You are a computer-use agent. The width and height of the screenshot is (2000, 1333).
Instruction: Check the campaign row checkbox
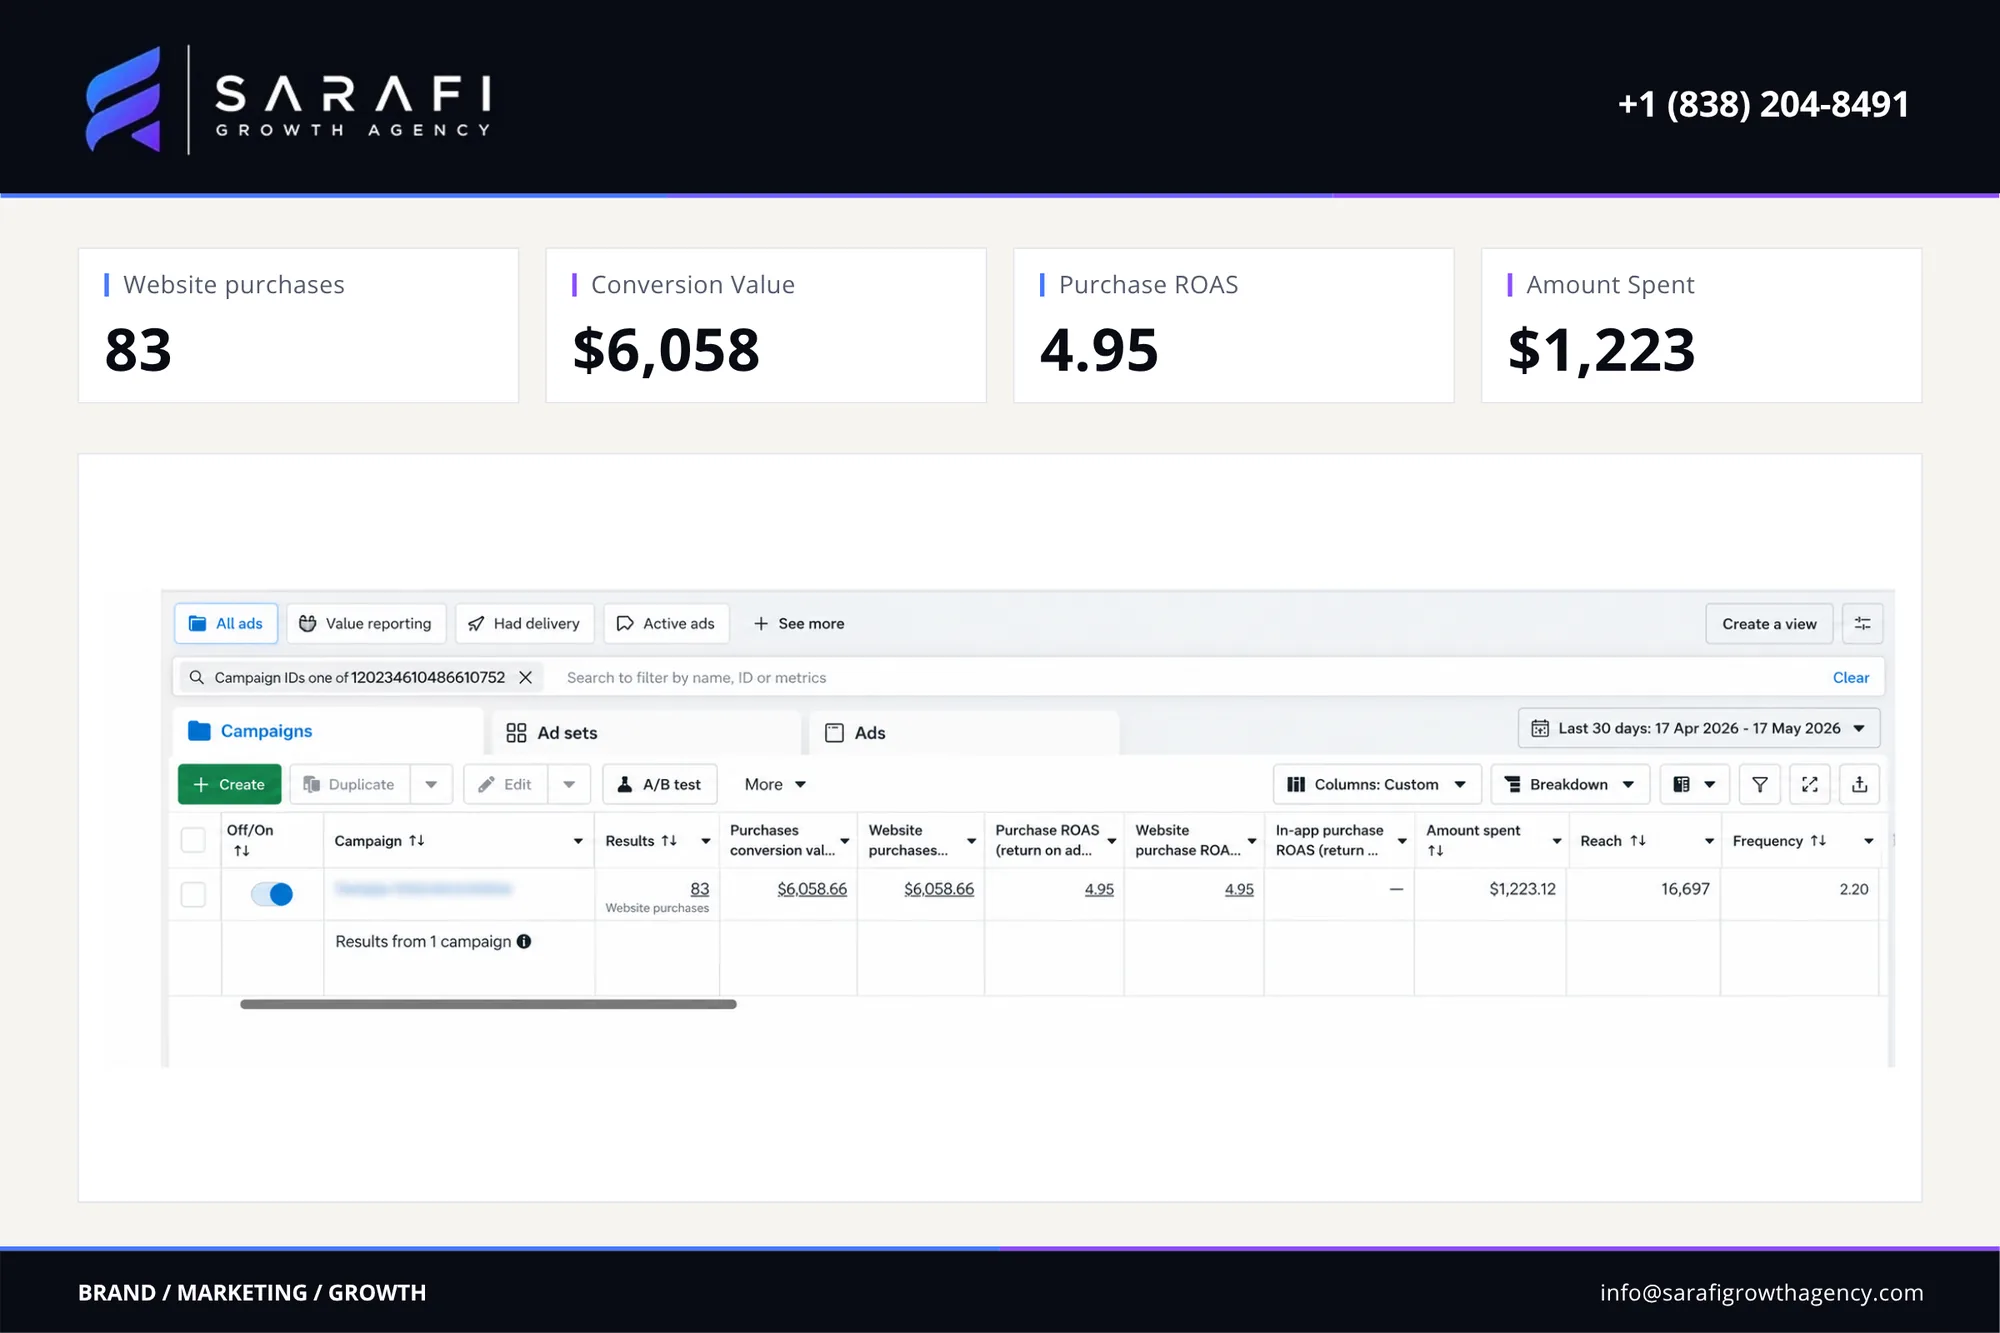[193, 894]
